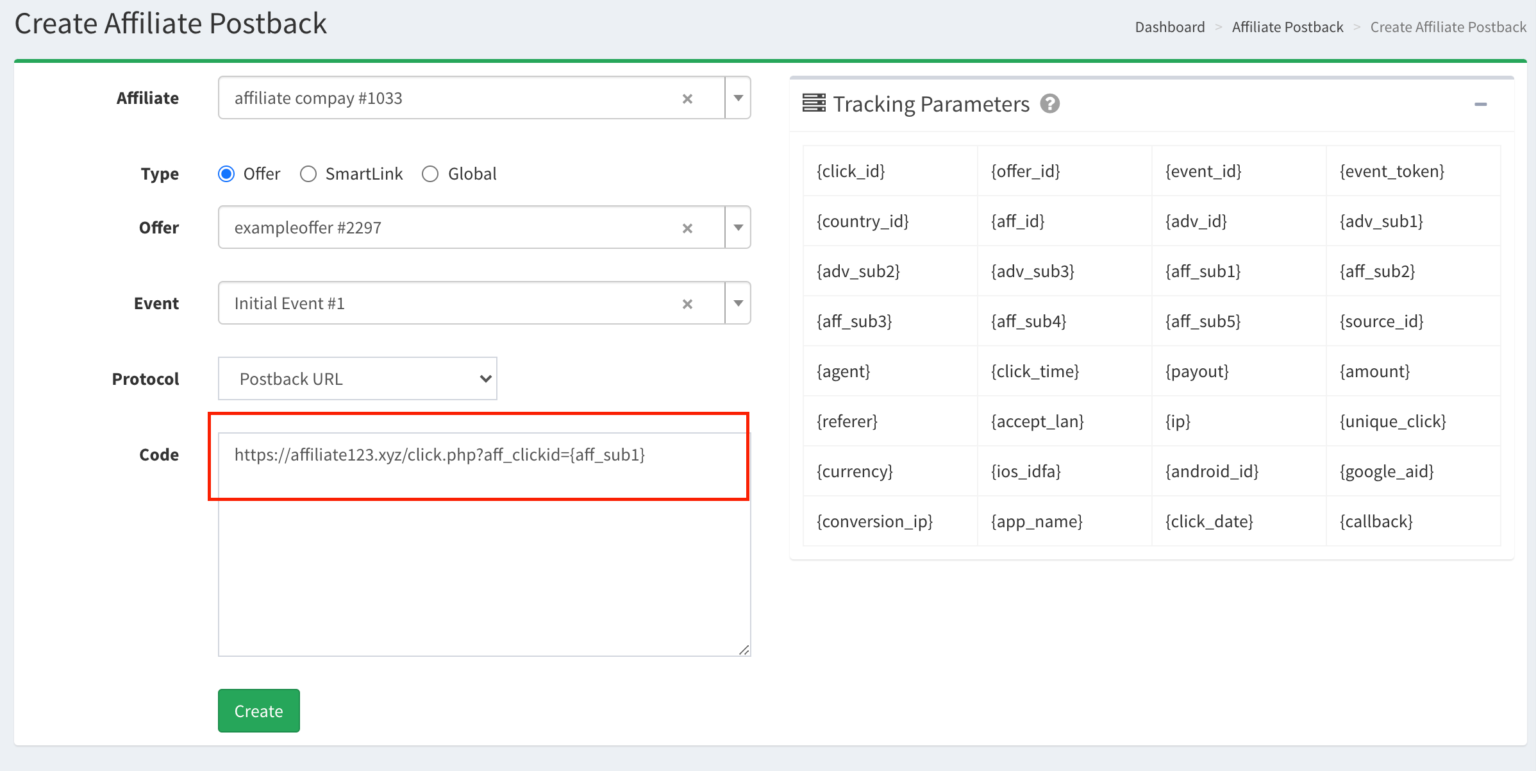Screen dimensions: 1536x771
Task: Clear the Offer selection with the x icon
Action: pyautogui.click(x=687, y=228)
